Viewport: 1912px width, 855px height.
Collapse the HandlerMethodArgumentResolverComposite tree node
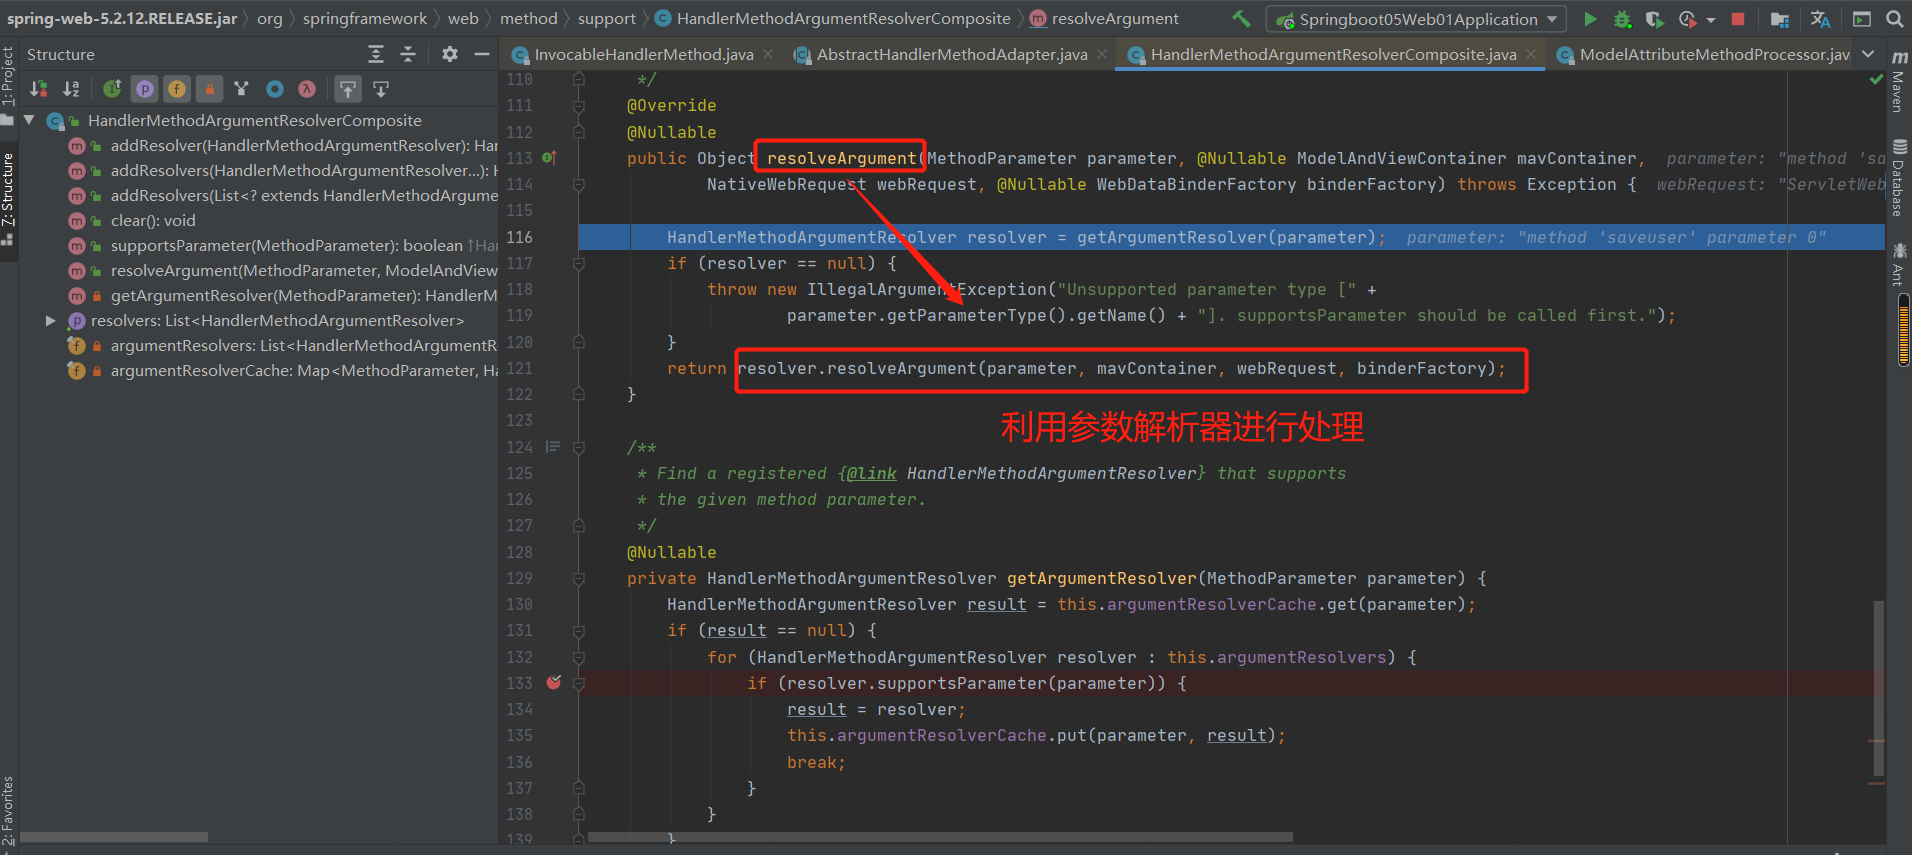point(29,120)
